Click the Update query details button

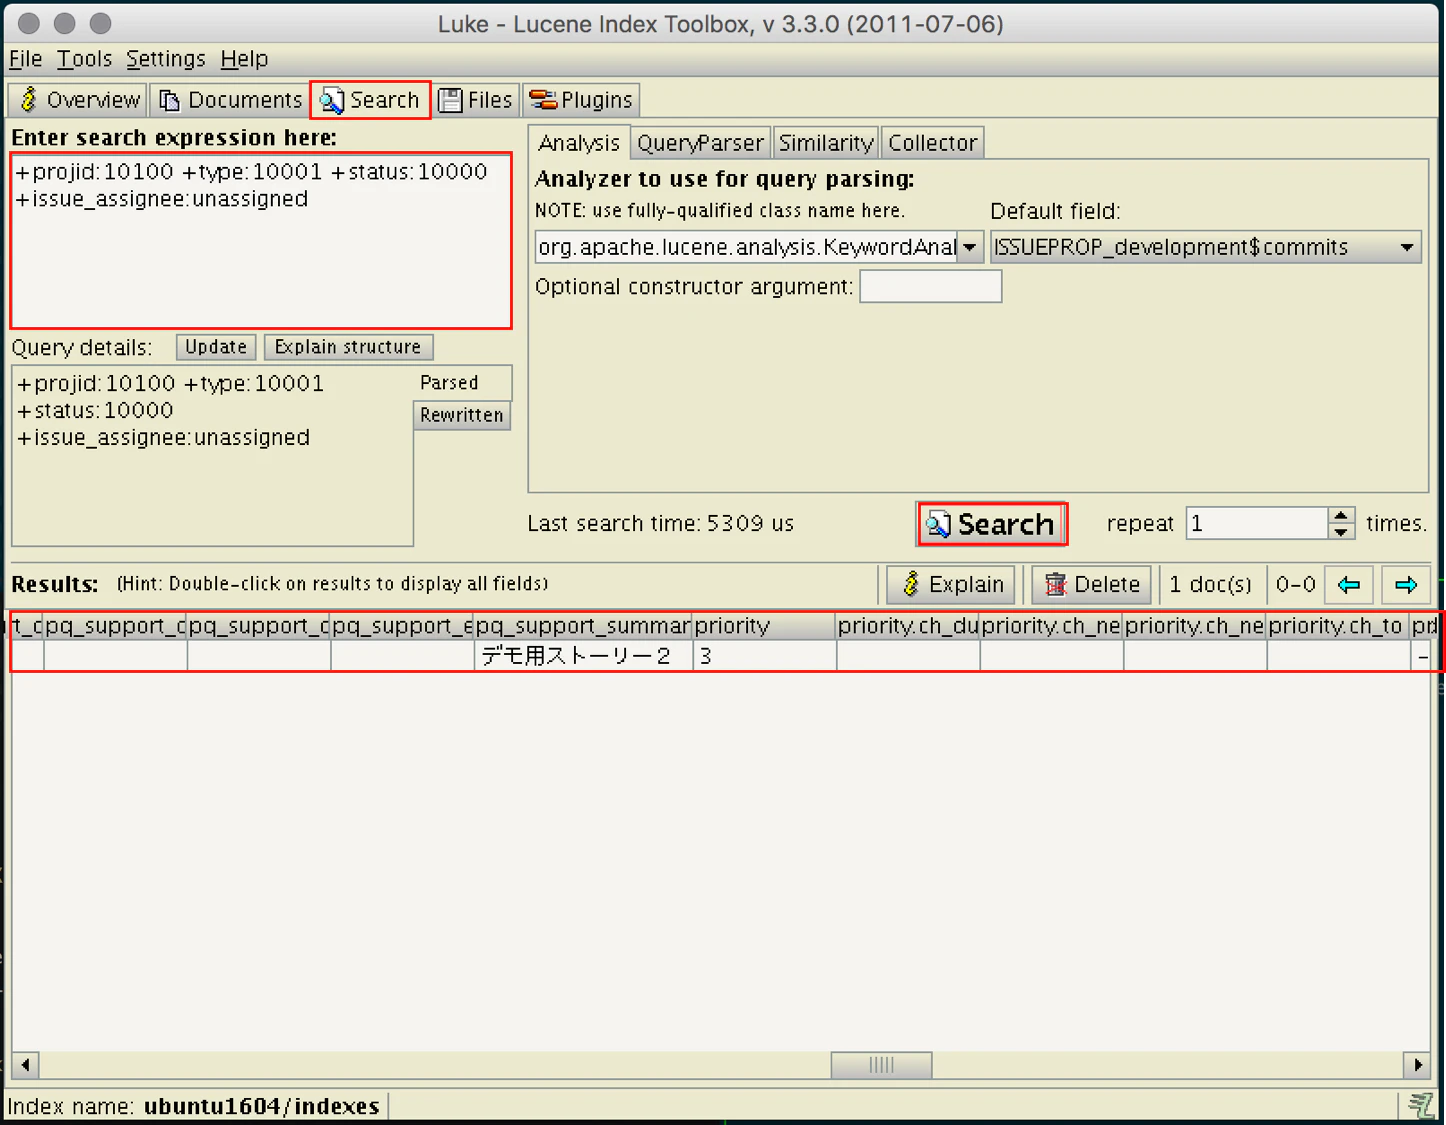[x=216, y=347]
